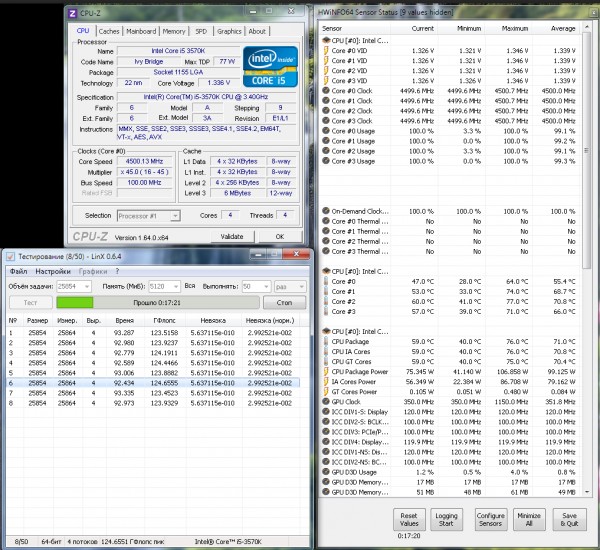Click Configure Sensors button in HWiNFO64
Image resolution: width=600 pixels, height=550 pixels.
pyautogui.click(x=491, y=519)
